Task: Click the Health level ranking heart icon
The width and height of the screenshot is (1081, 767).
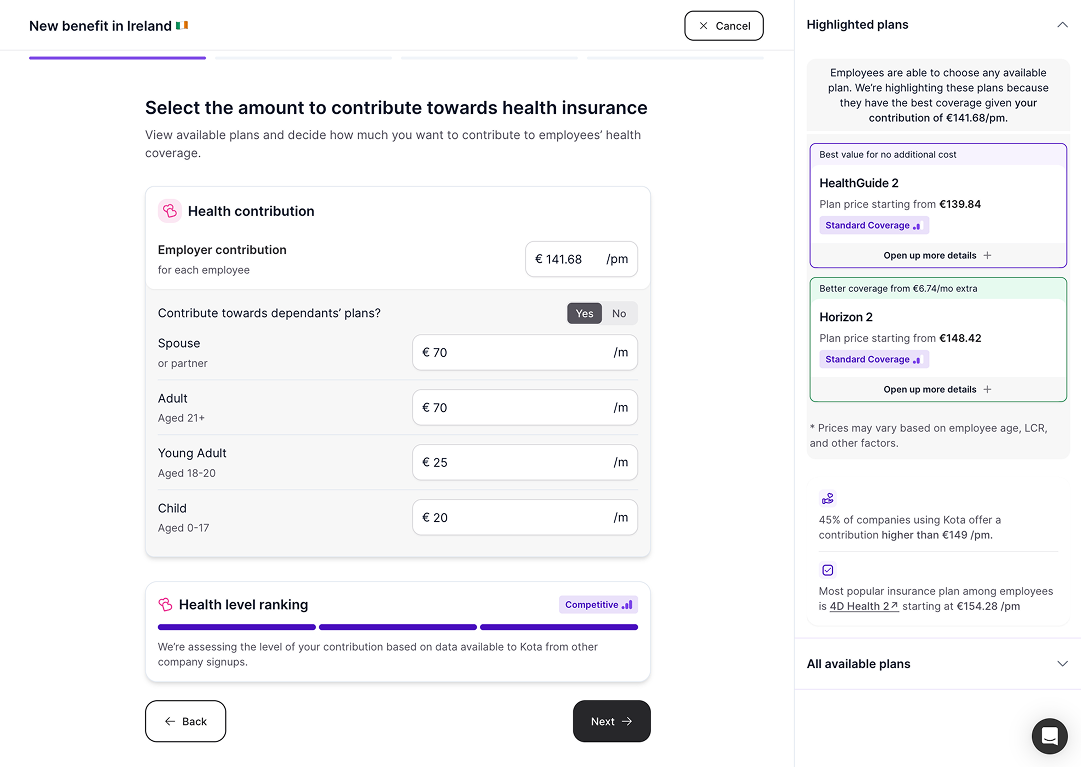Action: [165, 604]
